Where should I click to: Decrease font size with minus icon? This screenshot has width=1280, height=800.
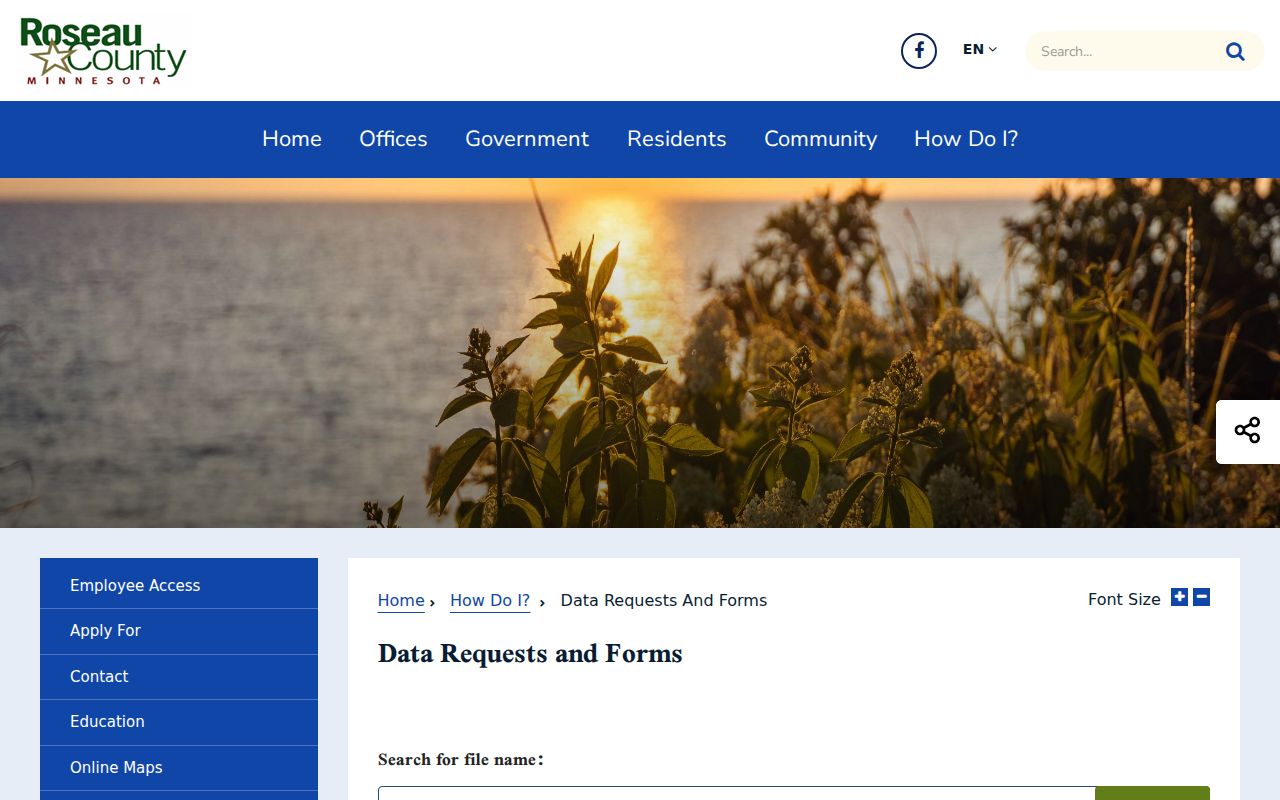1202,597
